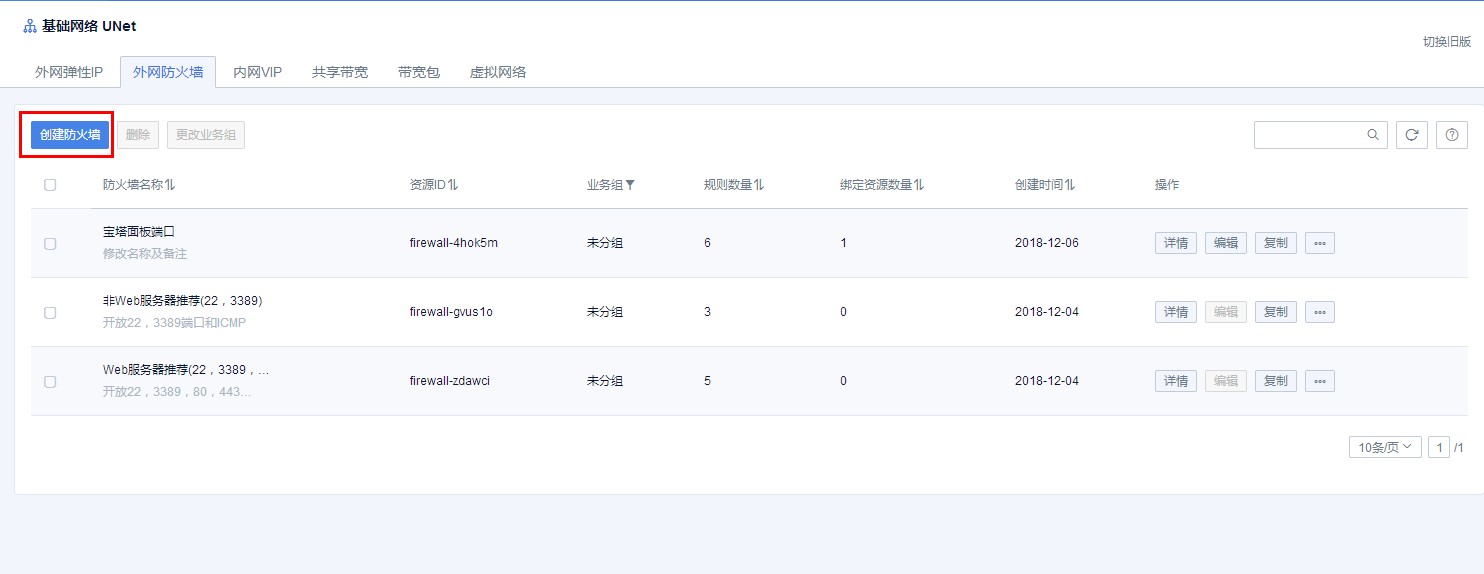Focus the firewall search input field

[x=1310, y=135]
